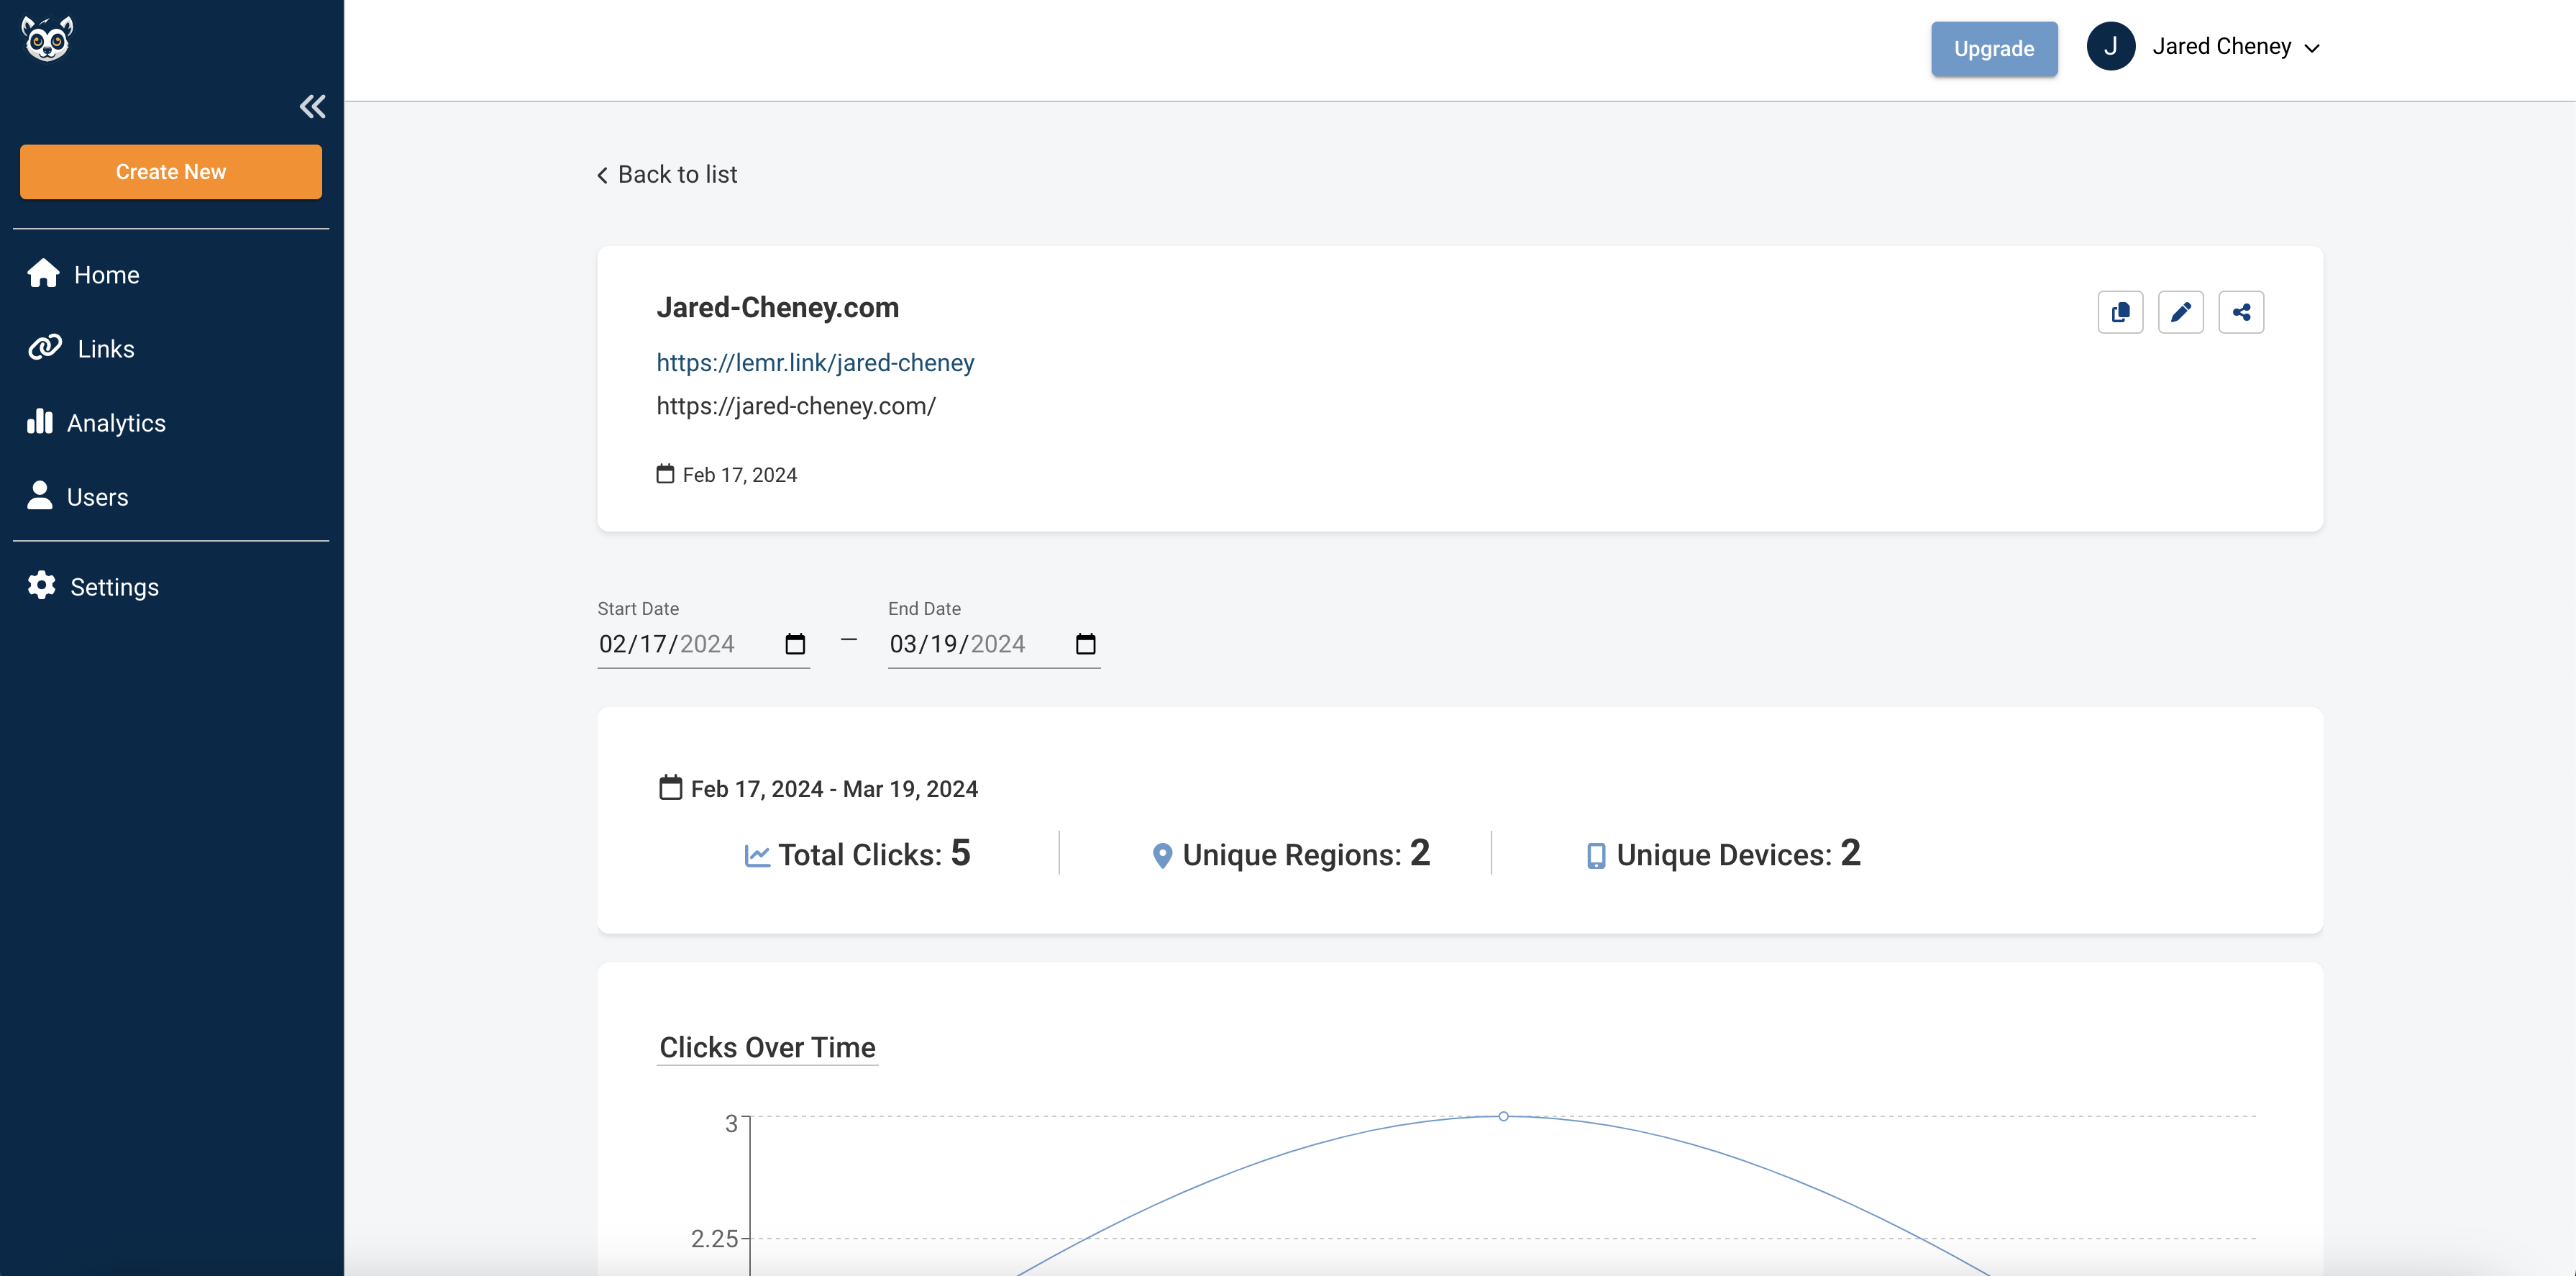2576x1276 pixels.
Task: Edit link with pencil icon
Action: click(2181, 312)
